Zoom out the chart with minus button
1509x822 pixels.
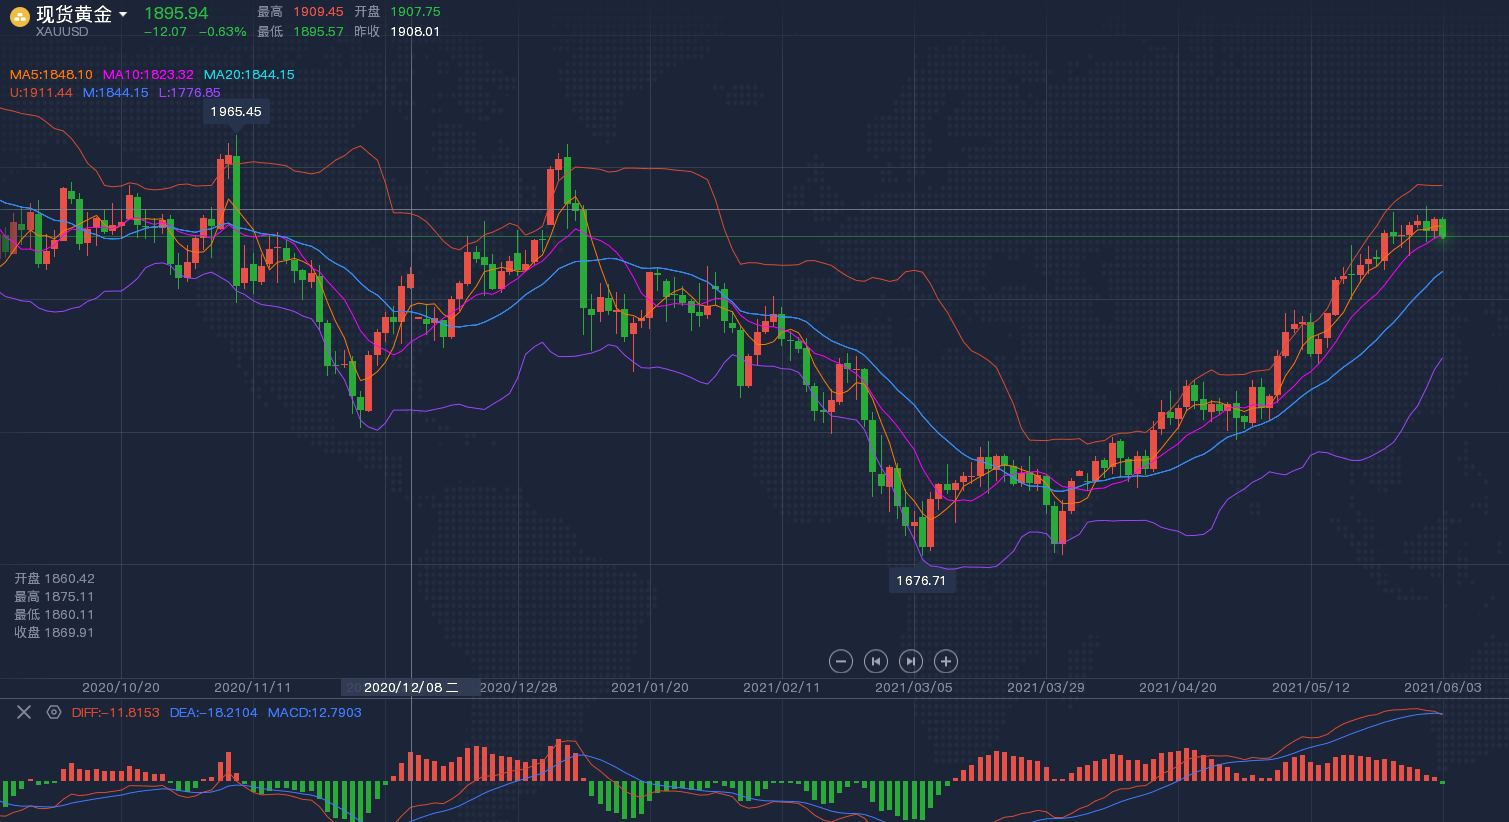(x=841, y=661)
